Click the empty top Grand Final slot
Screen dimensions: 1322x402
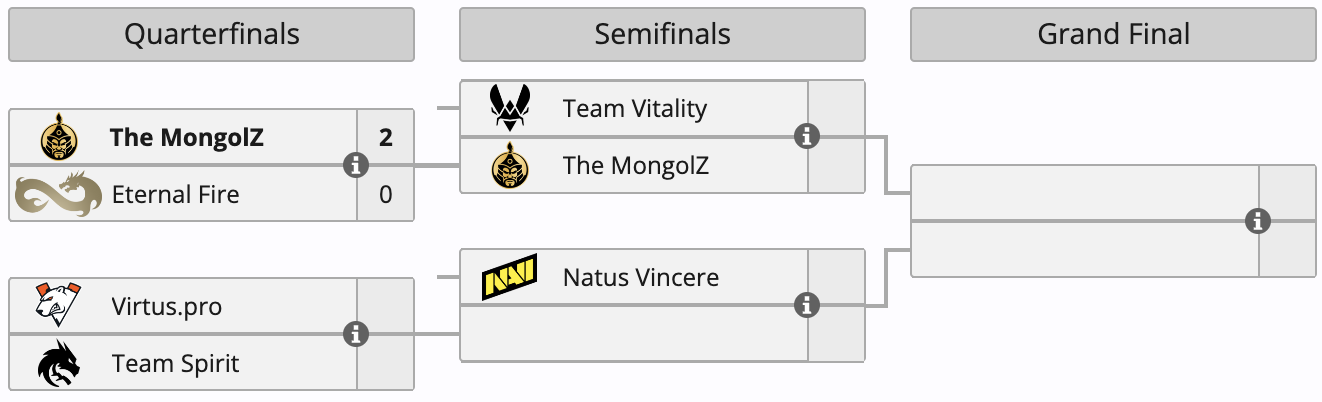point(1085,193)
